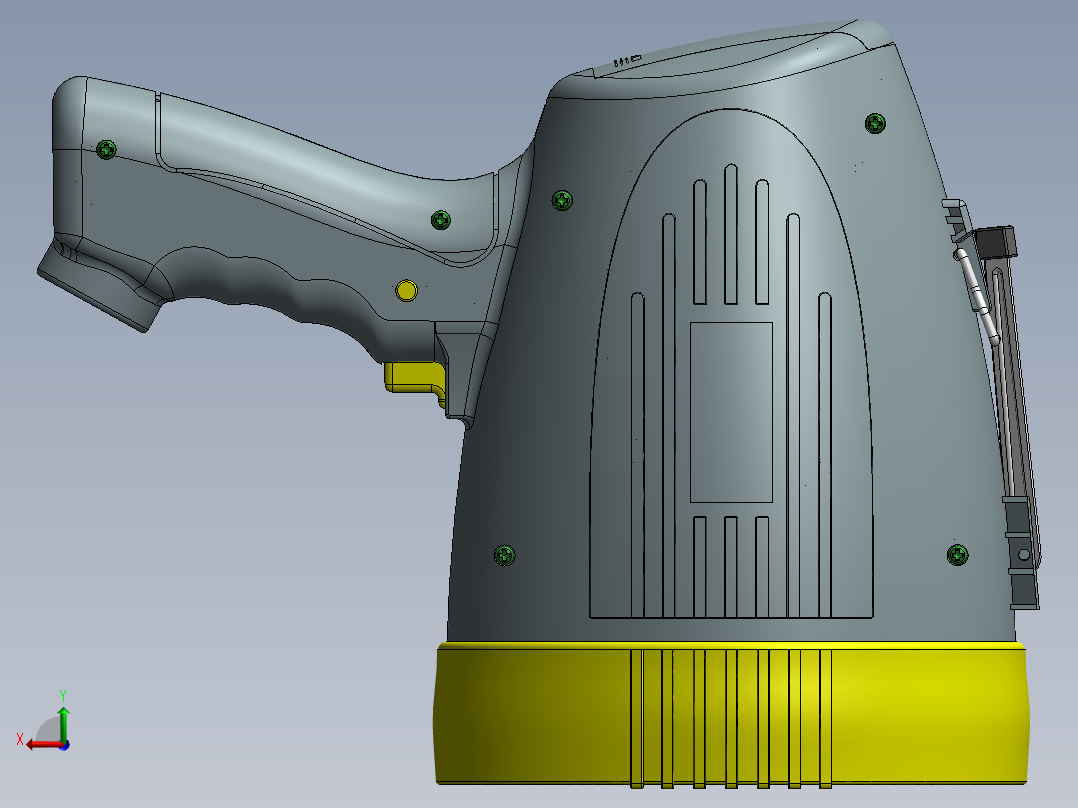Pick the yellow ribbed base ring
The width and height of the screenshot is (1078, 808).
click(x=732, y=715)
